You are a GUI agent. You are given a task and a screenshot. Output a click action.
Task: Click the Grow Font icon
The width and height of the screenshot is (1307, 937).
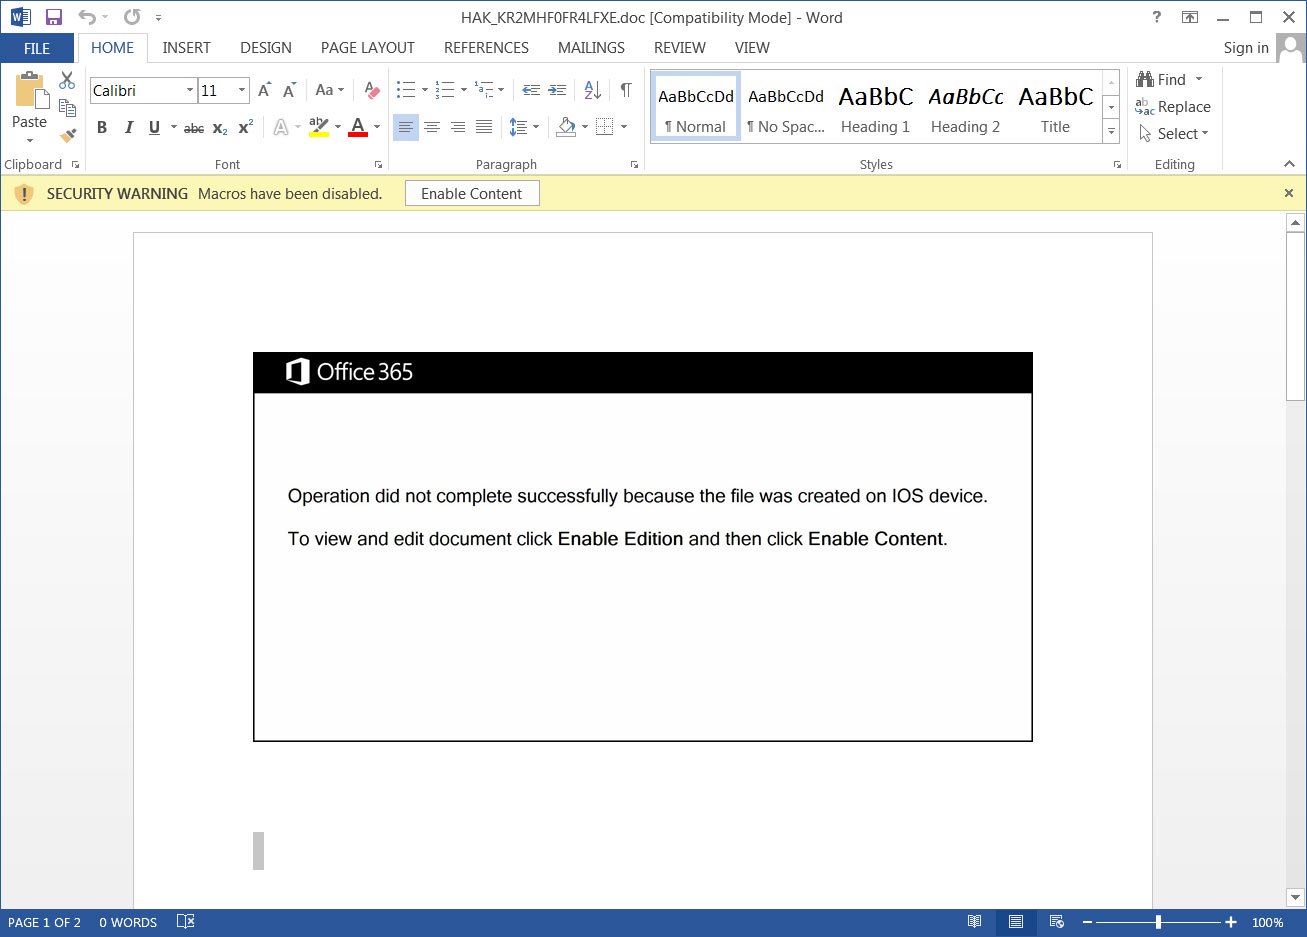(264, 90)
